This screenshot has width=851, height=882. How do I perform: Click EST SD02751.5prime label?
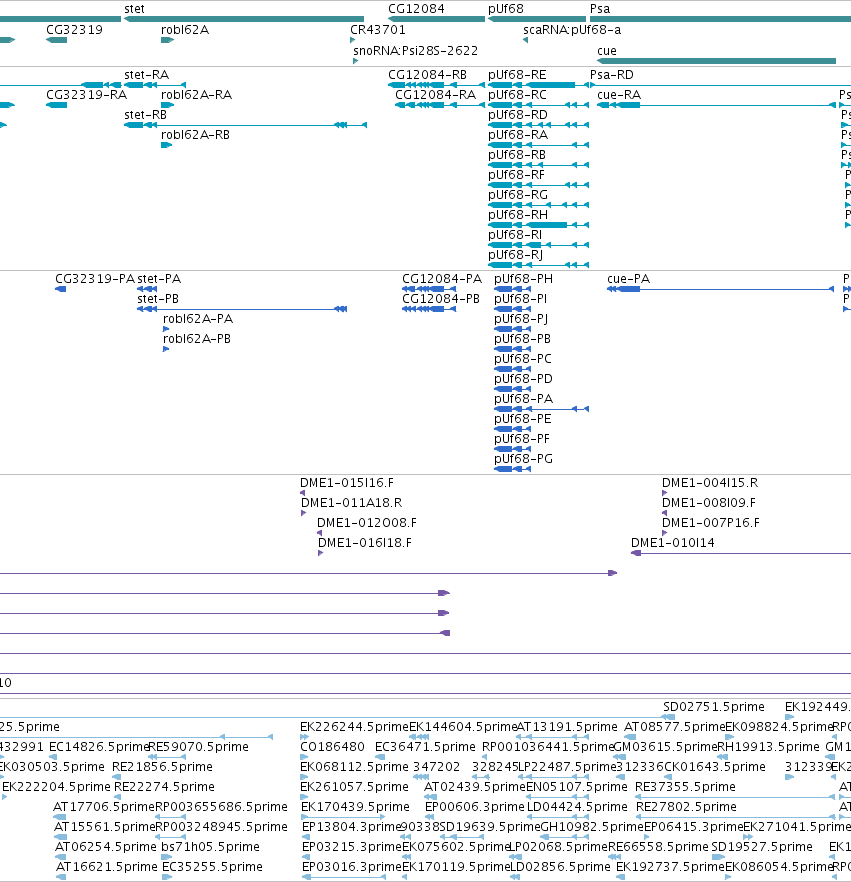tap(714, 706)
